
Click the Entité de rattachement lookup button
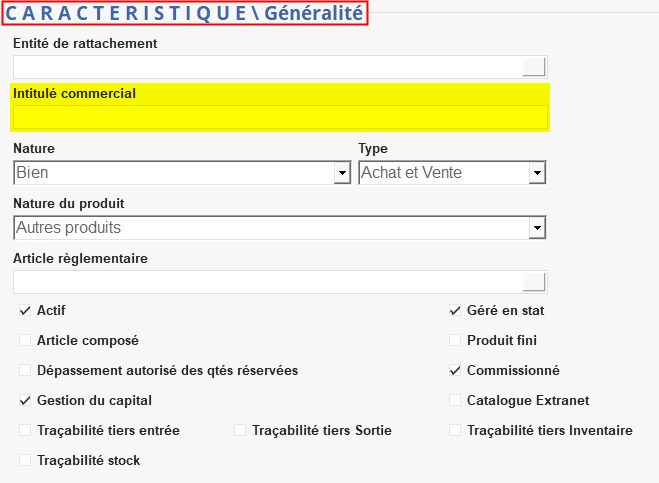(535, 67)
